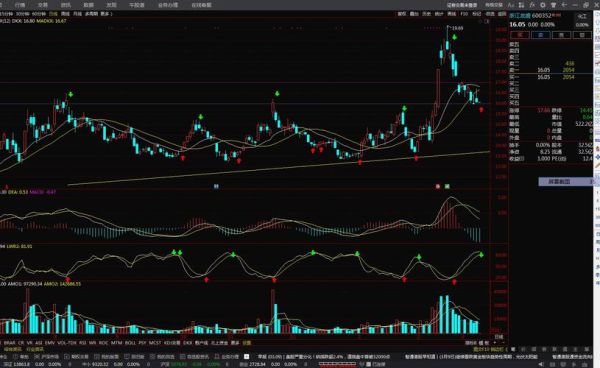Click green sell arrow below 19.05 high

pos(454,37)
